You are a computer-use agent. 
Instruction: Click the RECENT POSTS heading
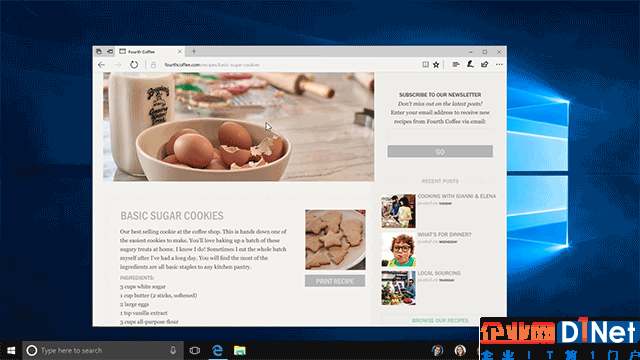[440, 181]
